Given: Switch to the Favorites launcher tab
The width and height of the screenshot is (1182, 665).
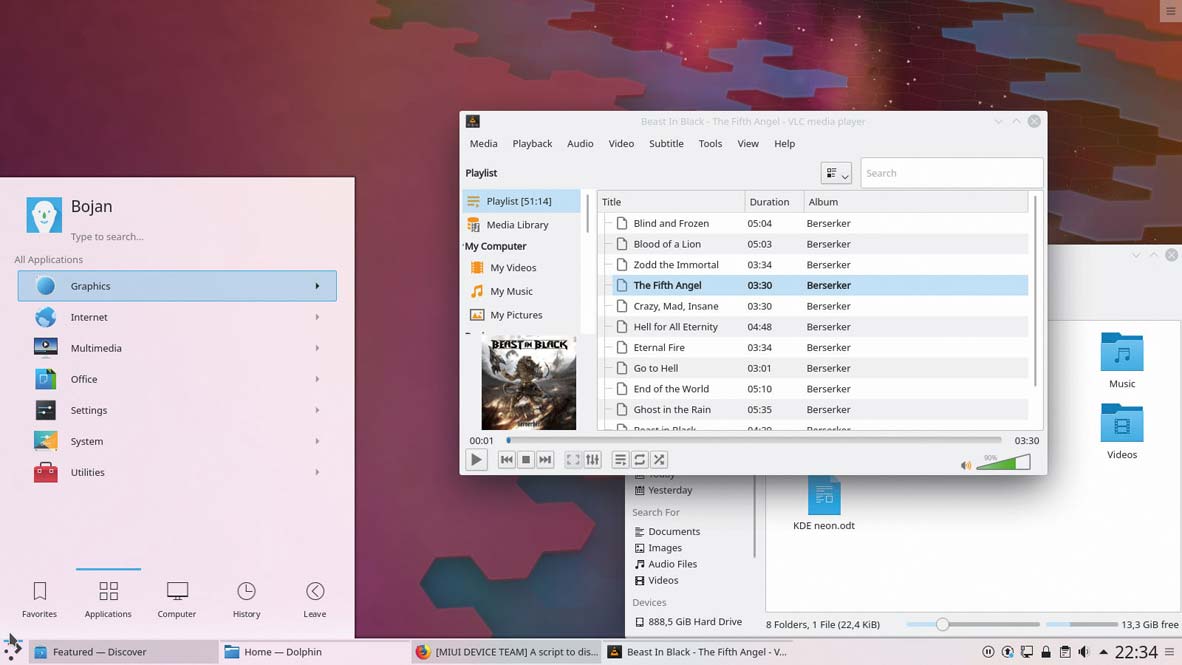Looking at the screenshot, I should tap(39, 599).
